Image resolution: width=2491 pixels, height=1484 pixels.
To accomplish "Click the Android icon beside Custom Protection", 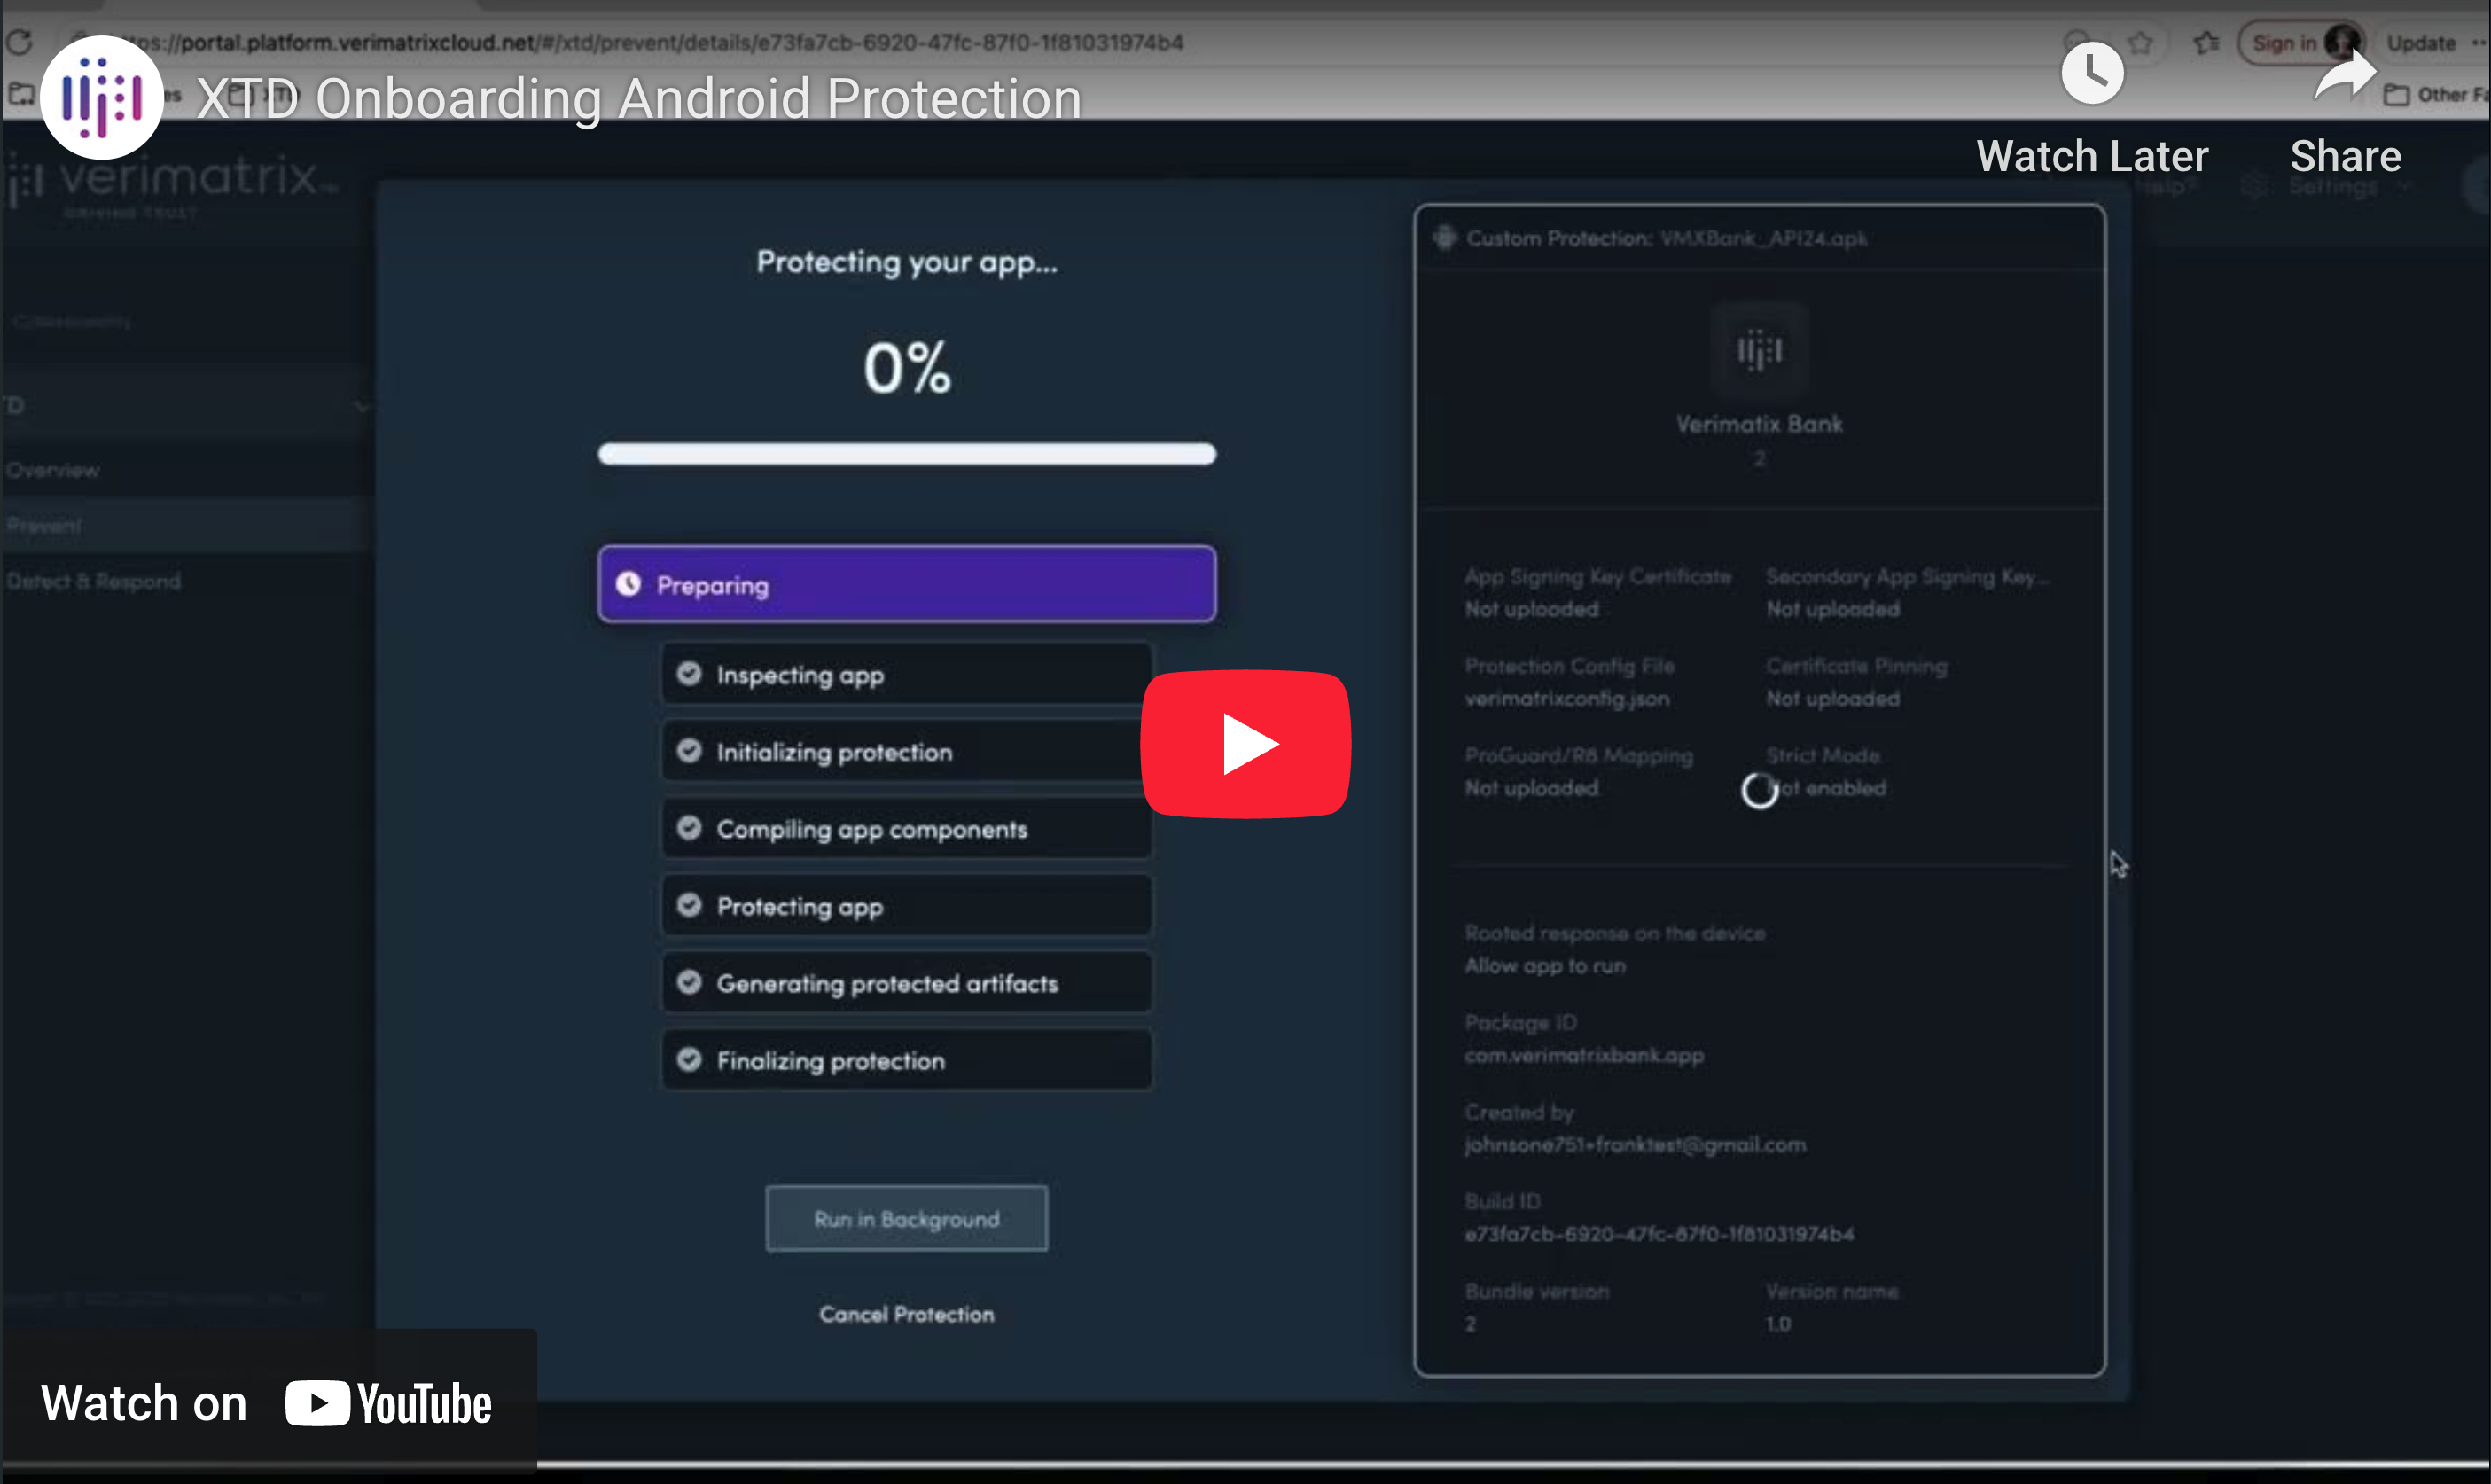I will (1444, 238).
